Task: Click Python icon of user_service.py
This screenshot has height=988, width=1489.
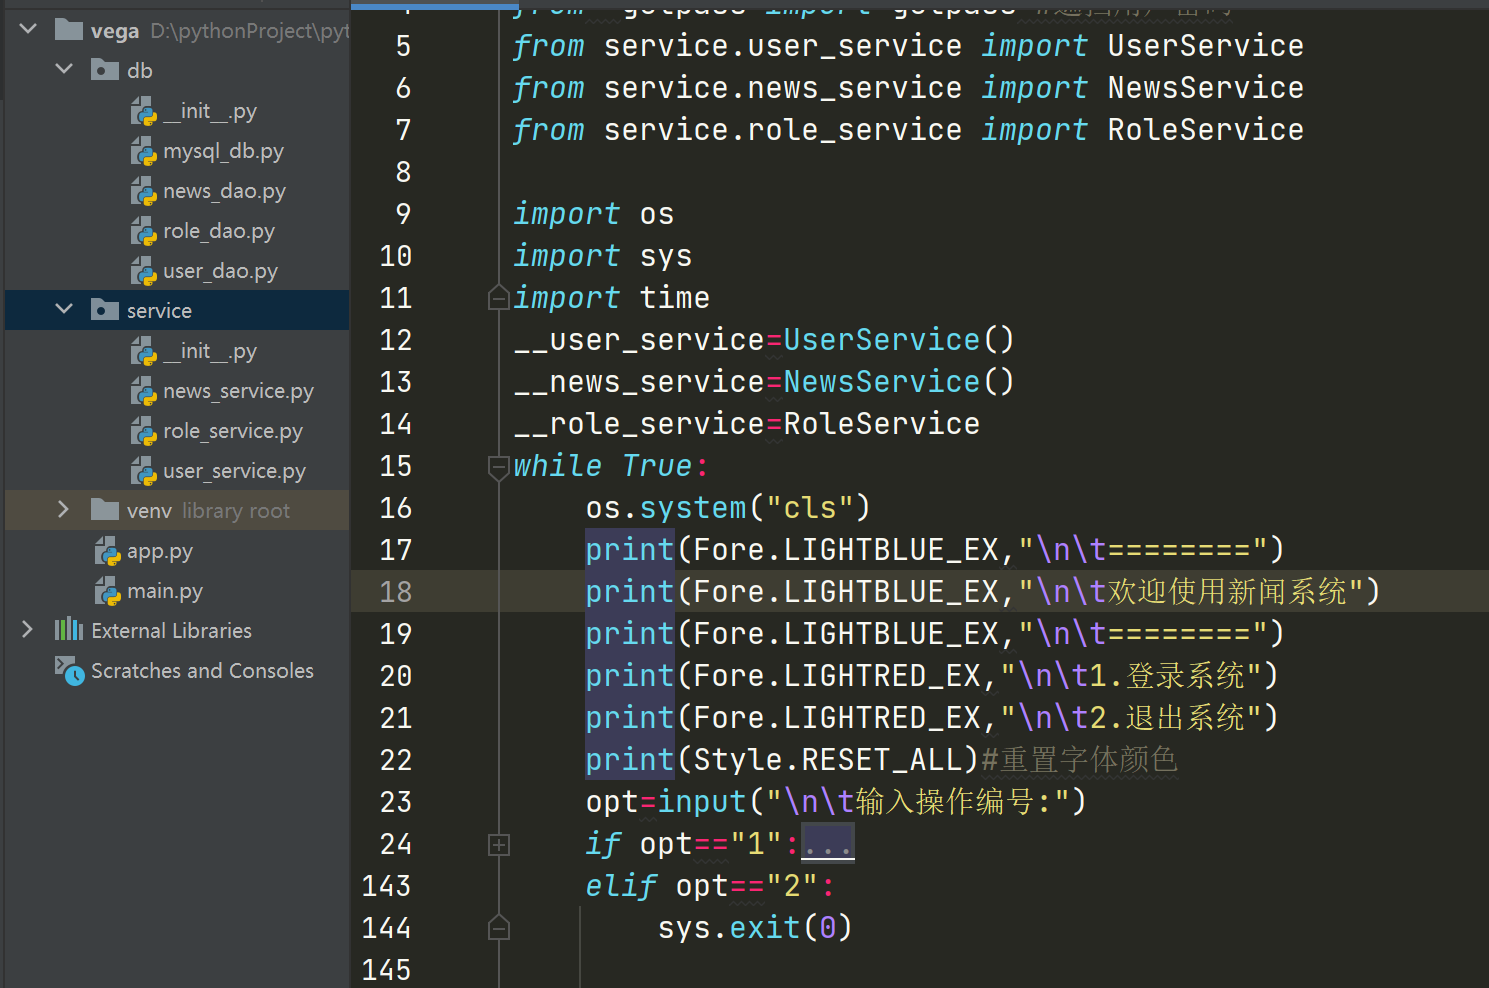Action: (x=144, y=471)
